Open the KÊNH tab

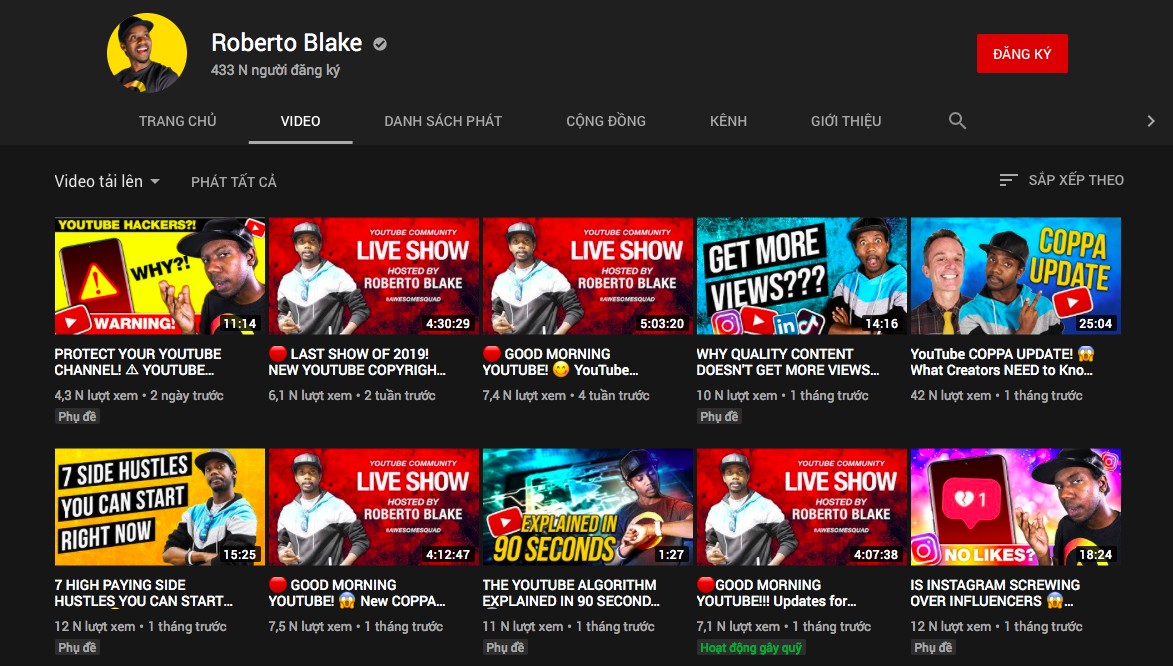point(729,121)
